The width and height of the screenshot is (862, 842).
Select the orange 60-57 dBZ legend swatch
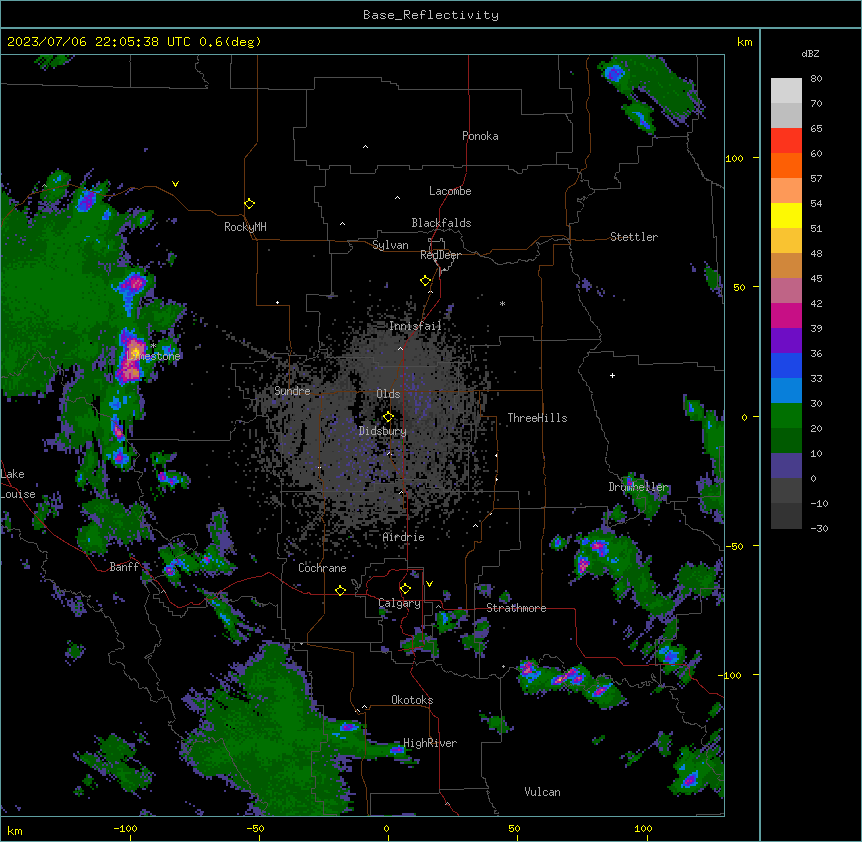786,165
